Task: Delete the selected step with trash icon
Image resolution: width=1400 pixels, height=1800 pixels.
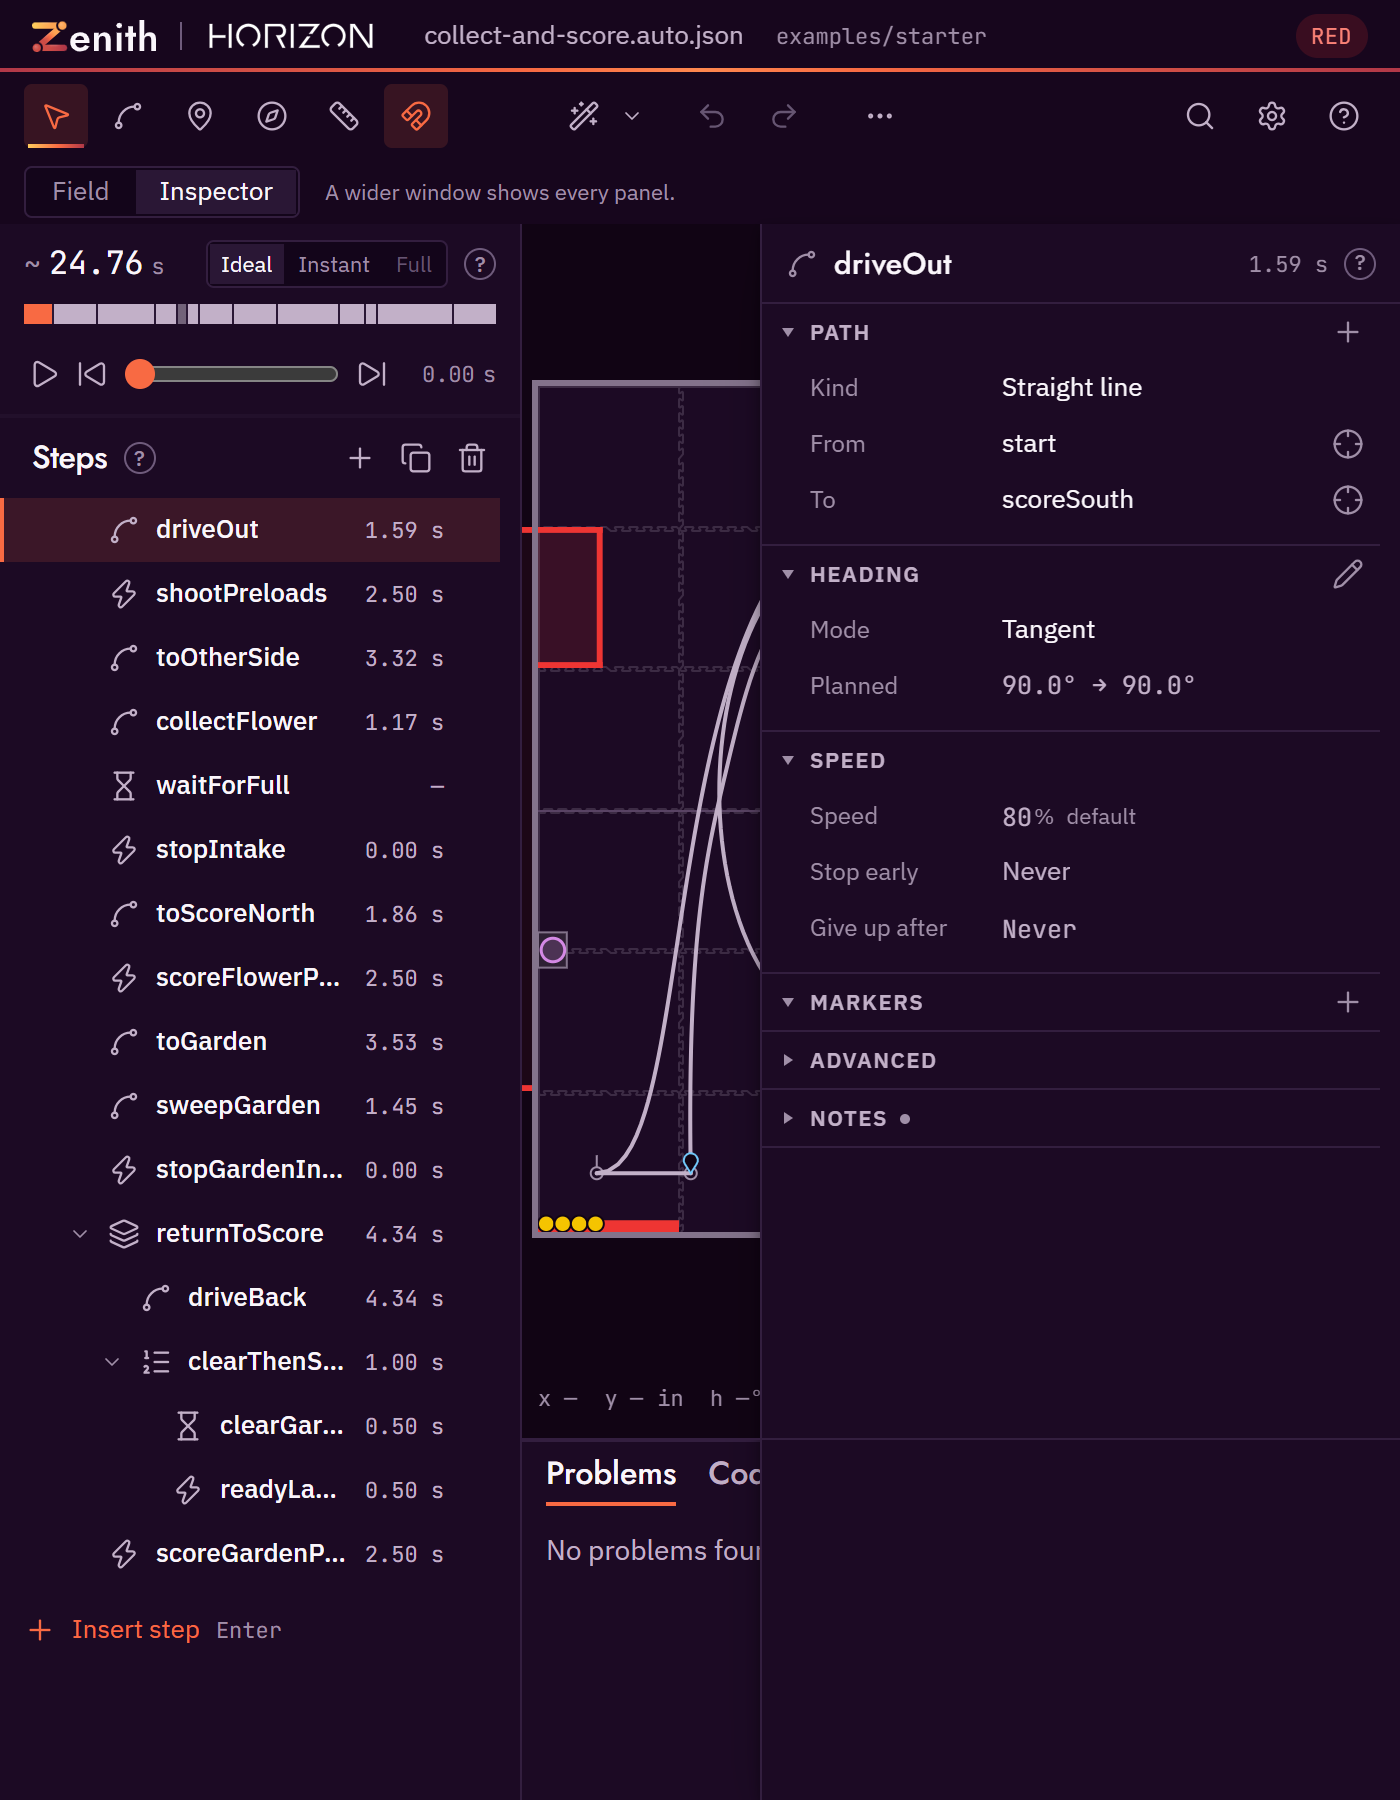Action: [x=472, y=458]
